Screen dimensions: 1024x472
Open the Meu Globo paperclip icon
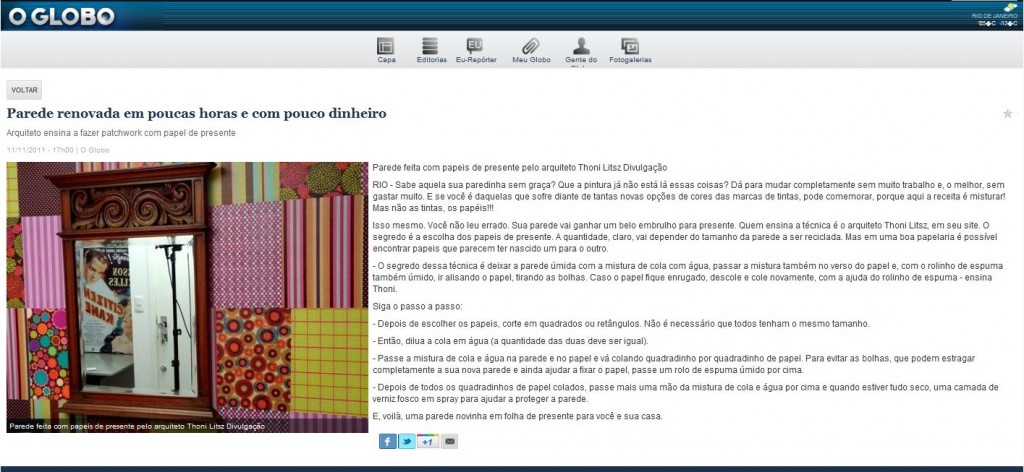point(531,46)
